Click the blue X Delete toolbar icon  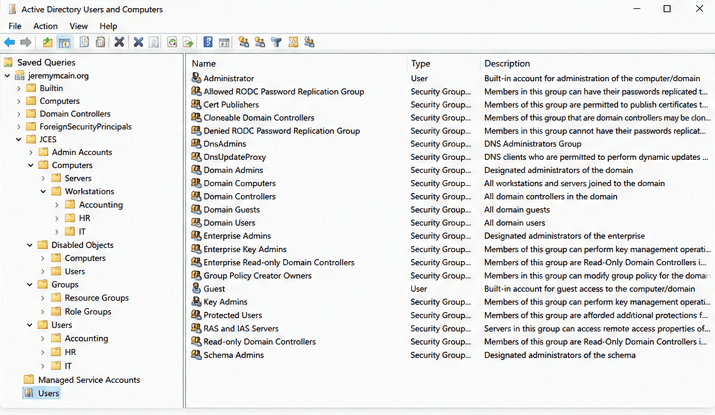(x=139, y=42)
